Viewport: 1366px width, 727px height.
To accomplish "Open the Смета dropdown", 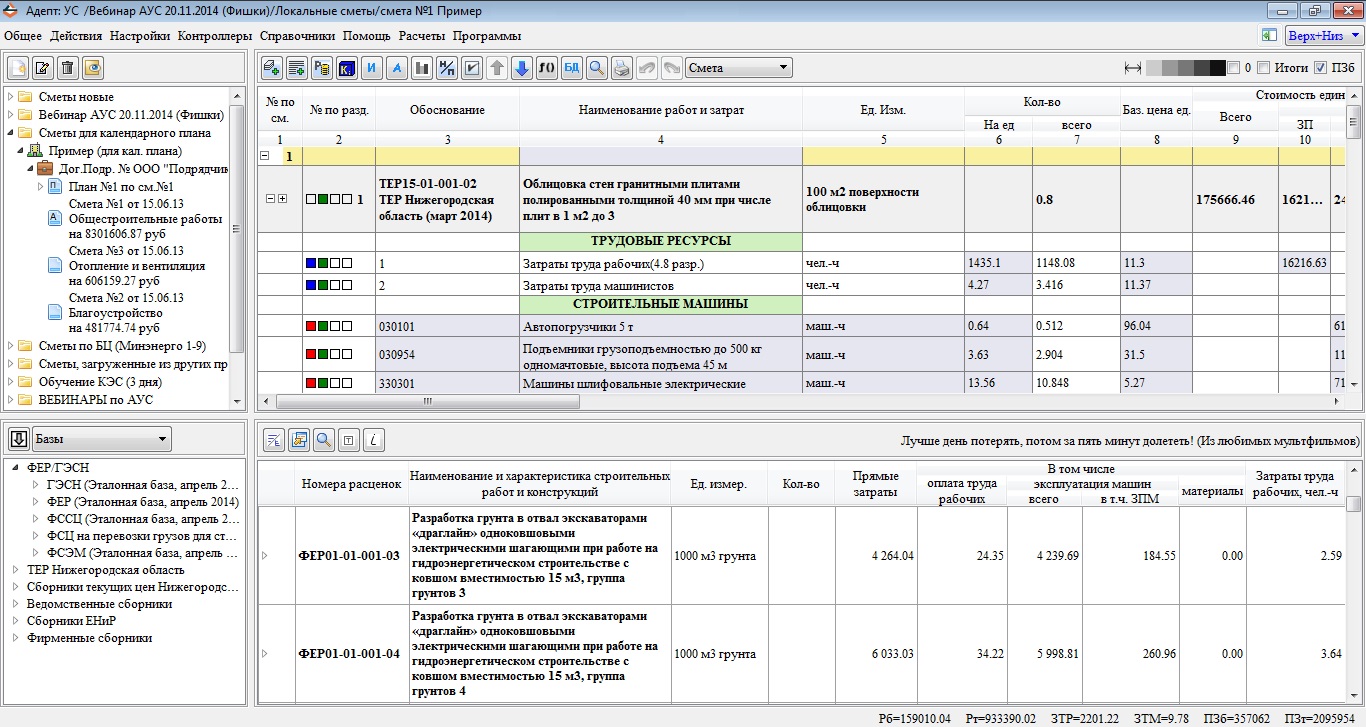I will (x=739, y=68).
